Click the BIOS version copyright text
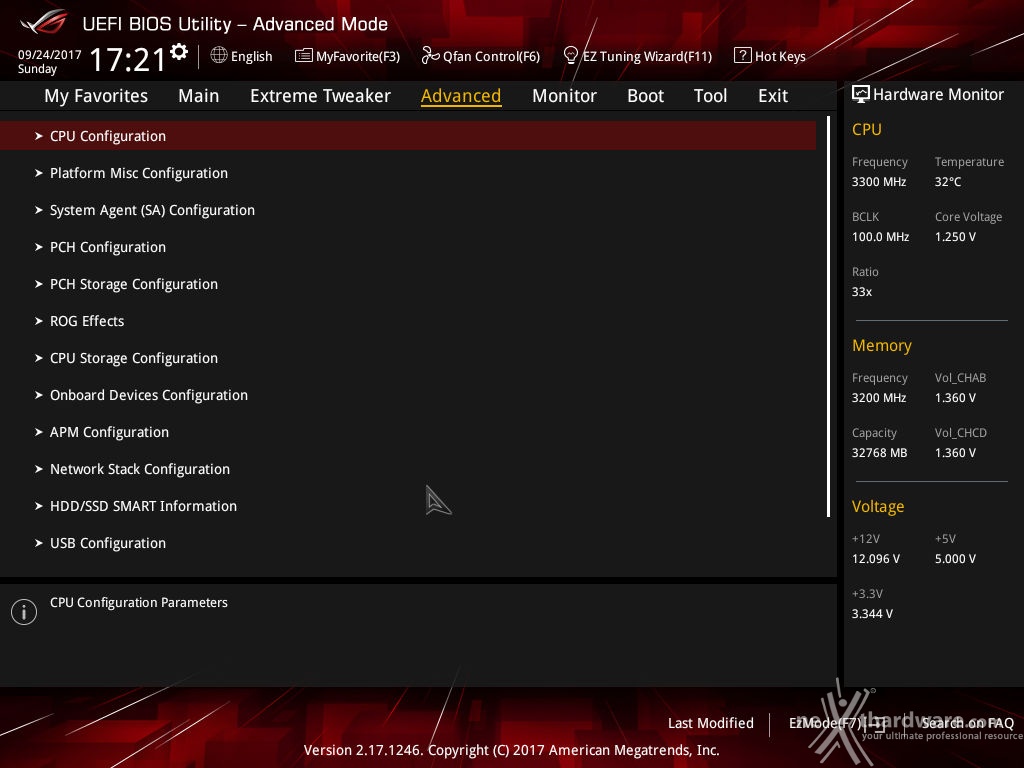The width and height of the screenshot is (1024, 768). (x=511, y=750)
